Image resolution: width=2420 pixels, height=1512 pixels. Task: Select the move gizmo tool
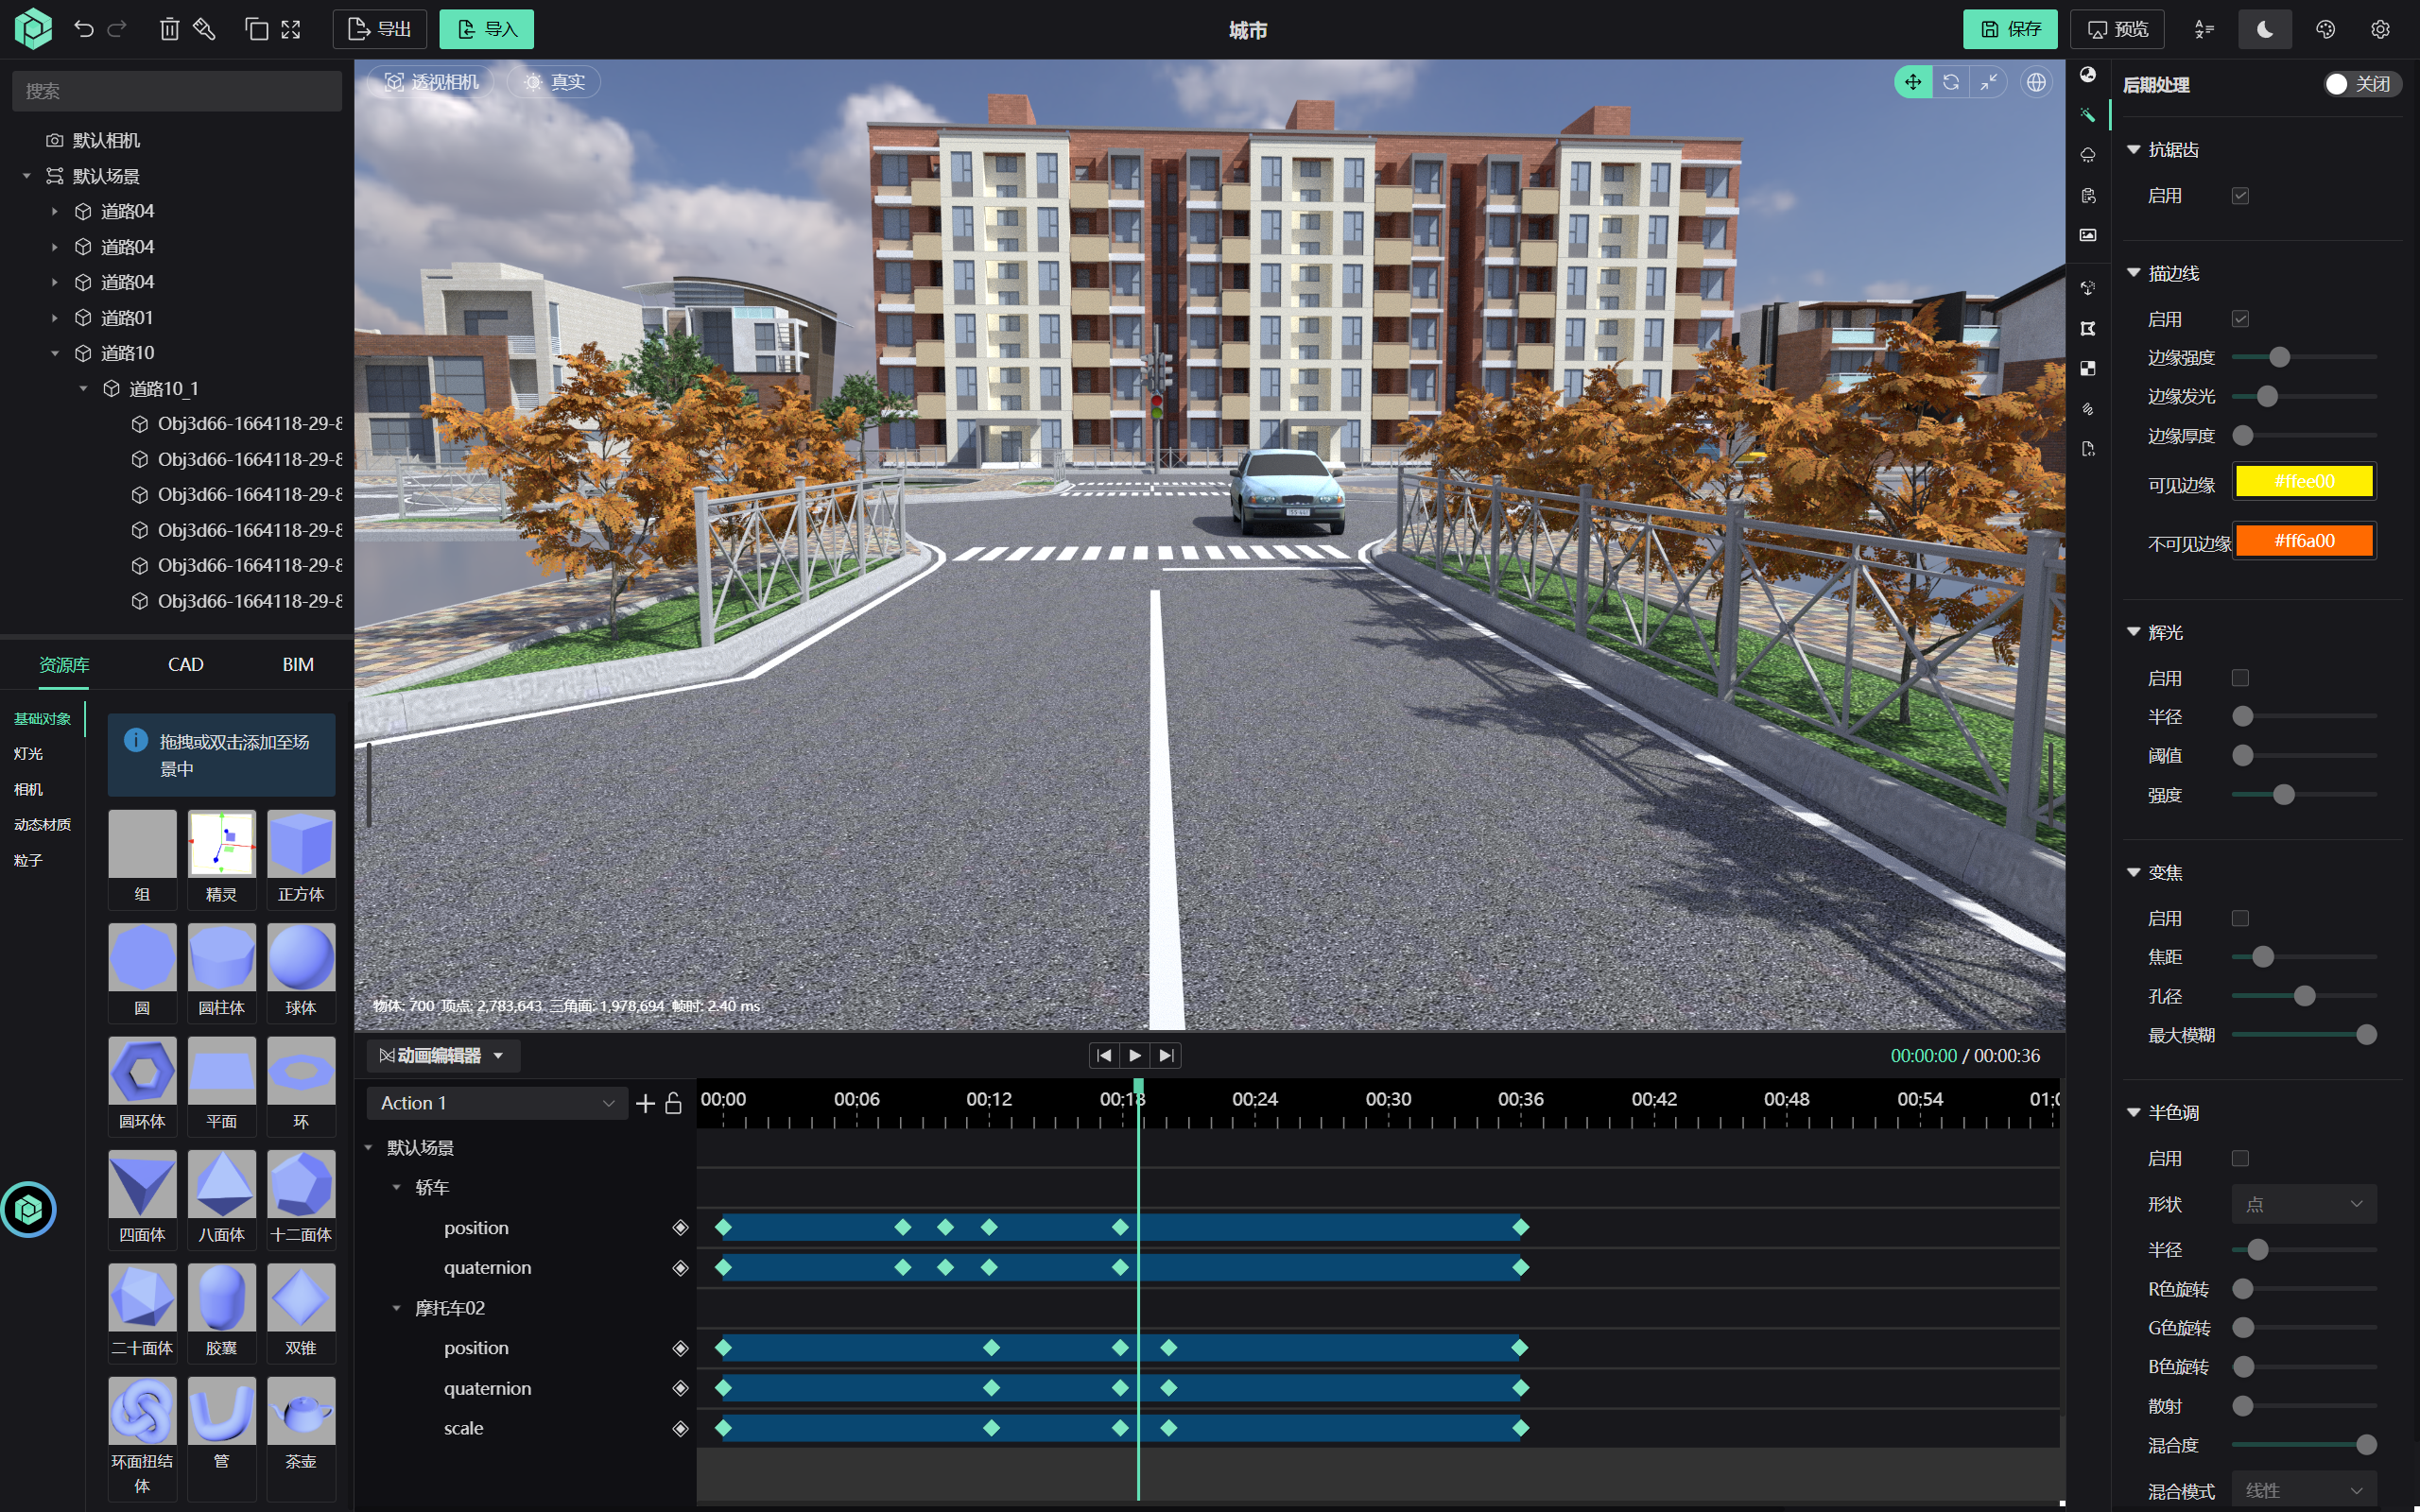1912,82
